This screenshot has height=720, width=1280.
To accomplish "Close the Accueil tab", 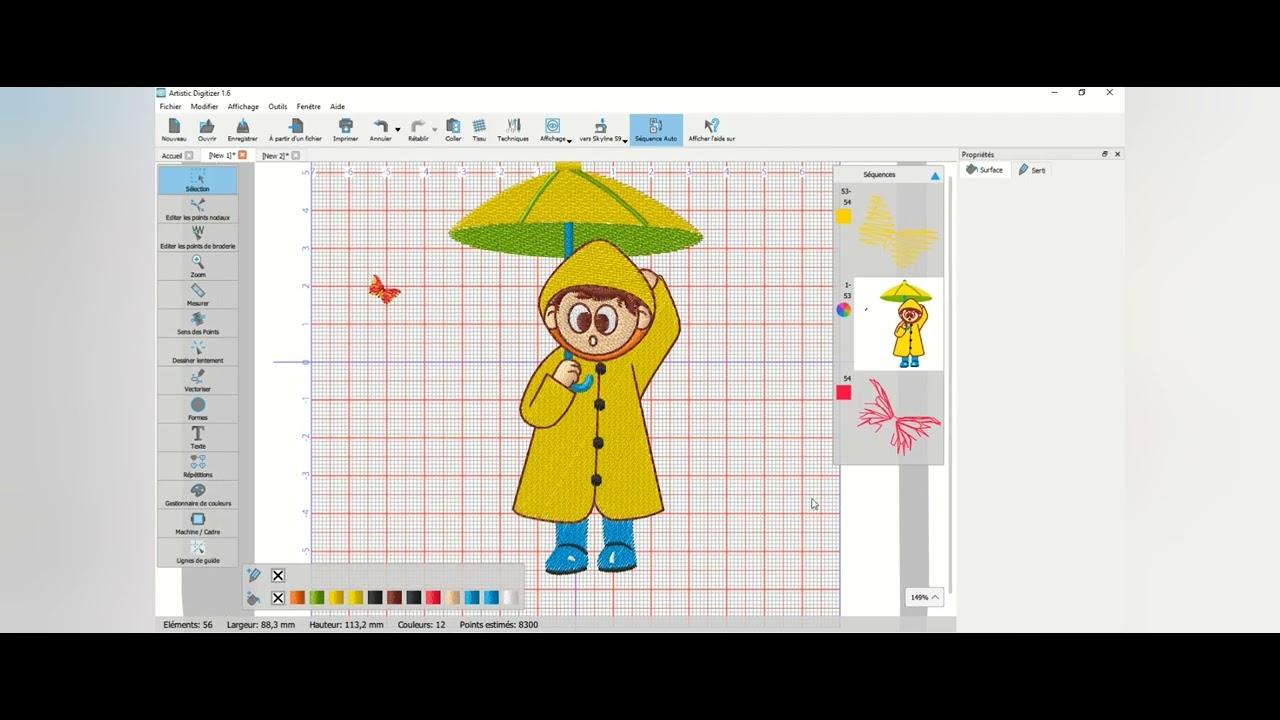I will [189, 156].
